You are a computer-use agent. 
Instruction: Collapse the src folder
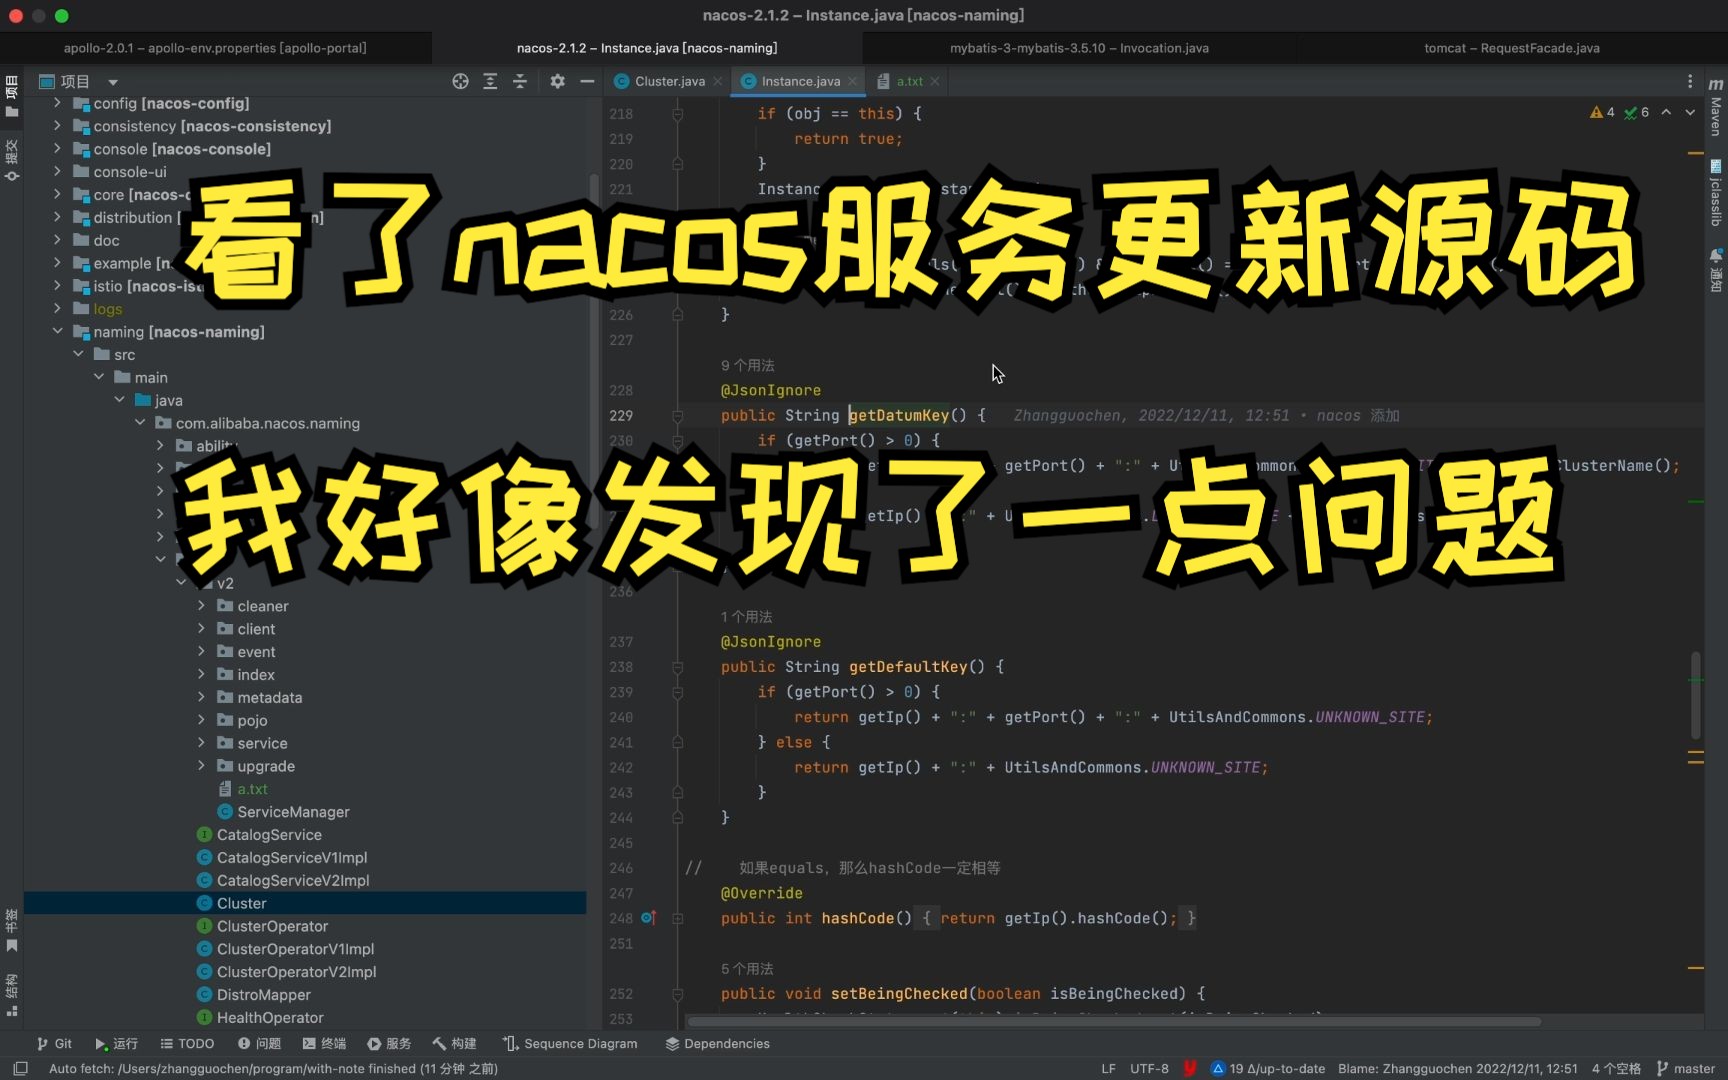coord(78,354)
